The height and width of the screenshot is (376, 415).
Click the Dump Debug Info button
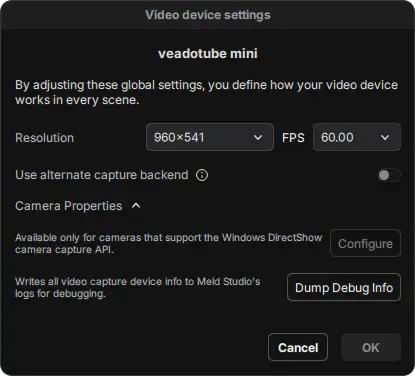pos(344,287)
